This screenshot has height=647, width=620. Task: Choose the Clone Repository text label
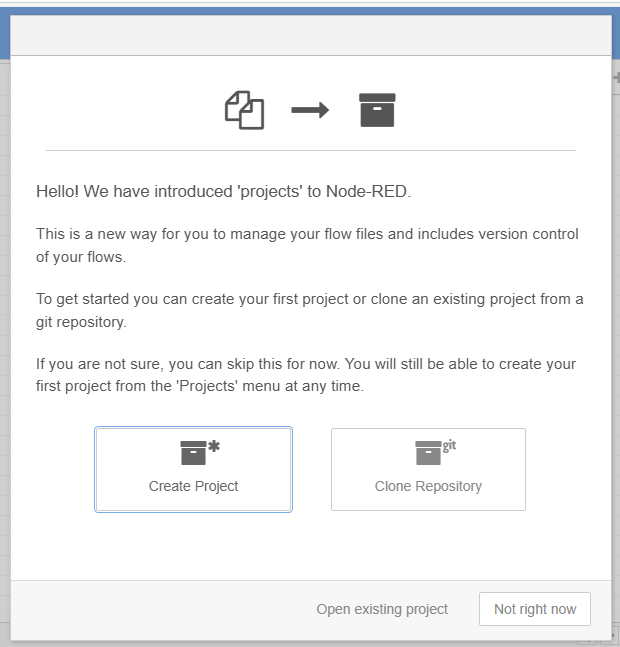(428, 487)
